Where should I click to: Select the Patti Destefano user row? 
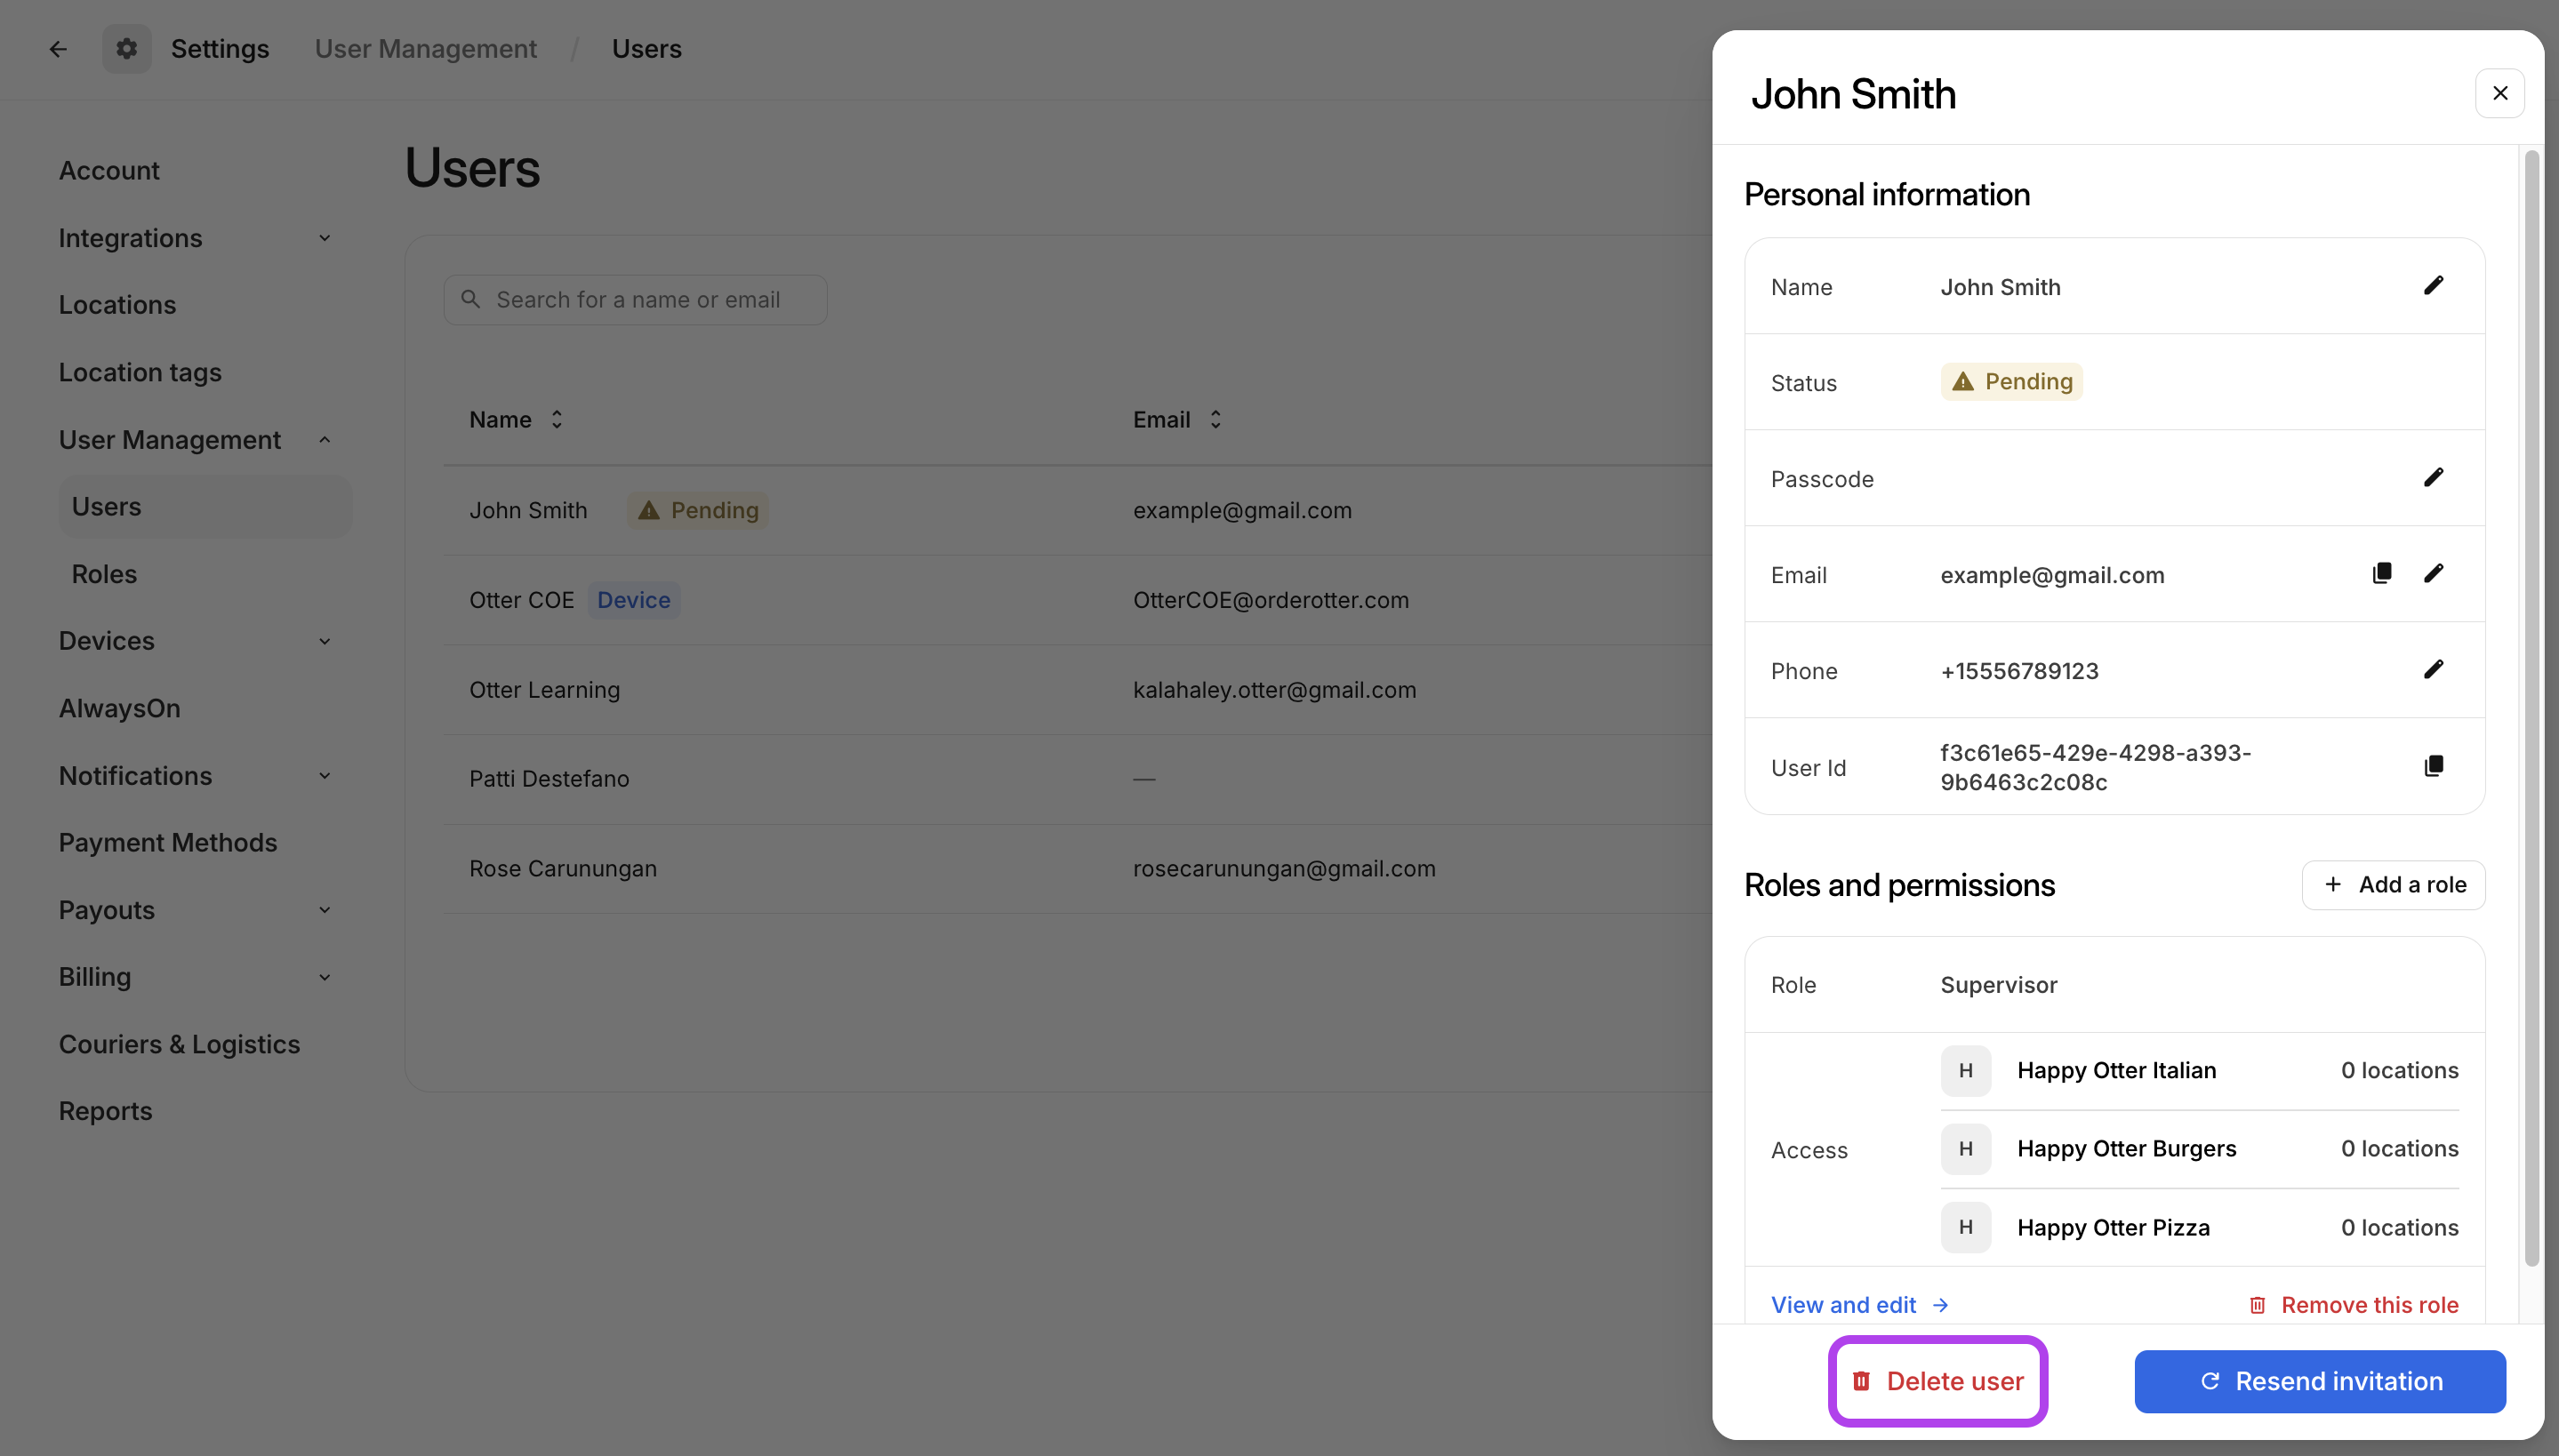tap(1077, 779)
